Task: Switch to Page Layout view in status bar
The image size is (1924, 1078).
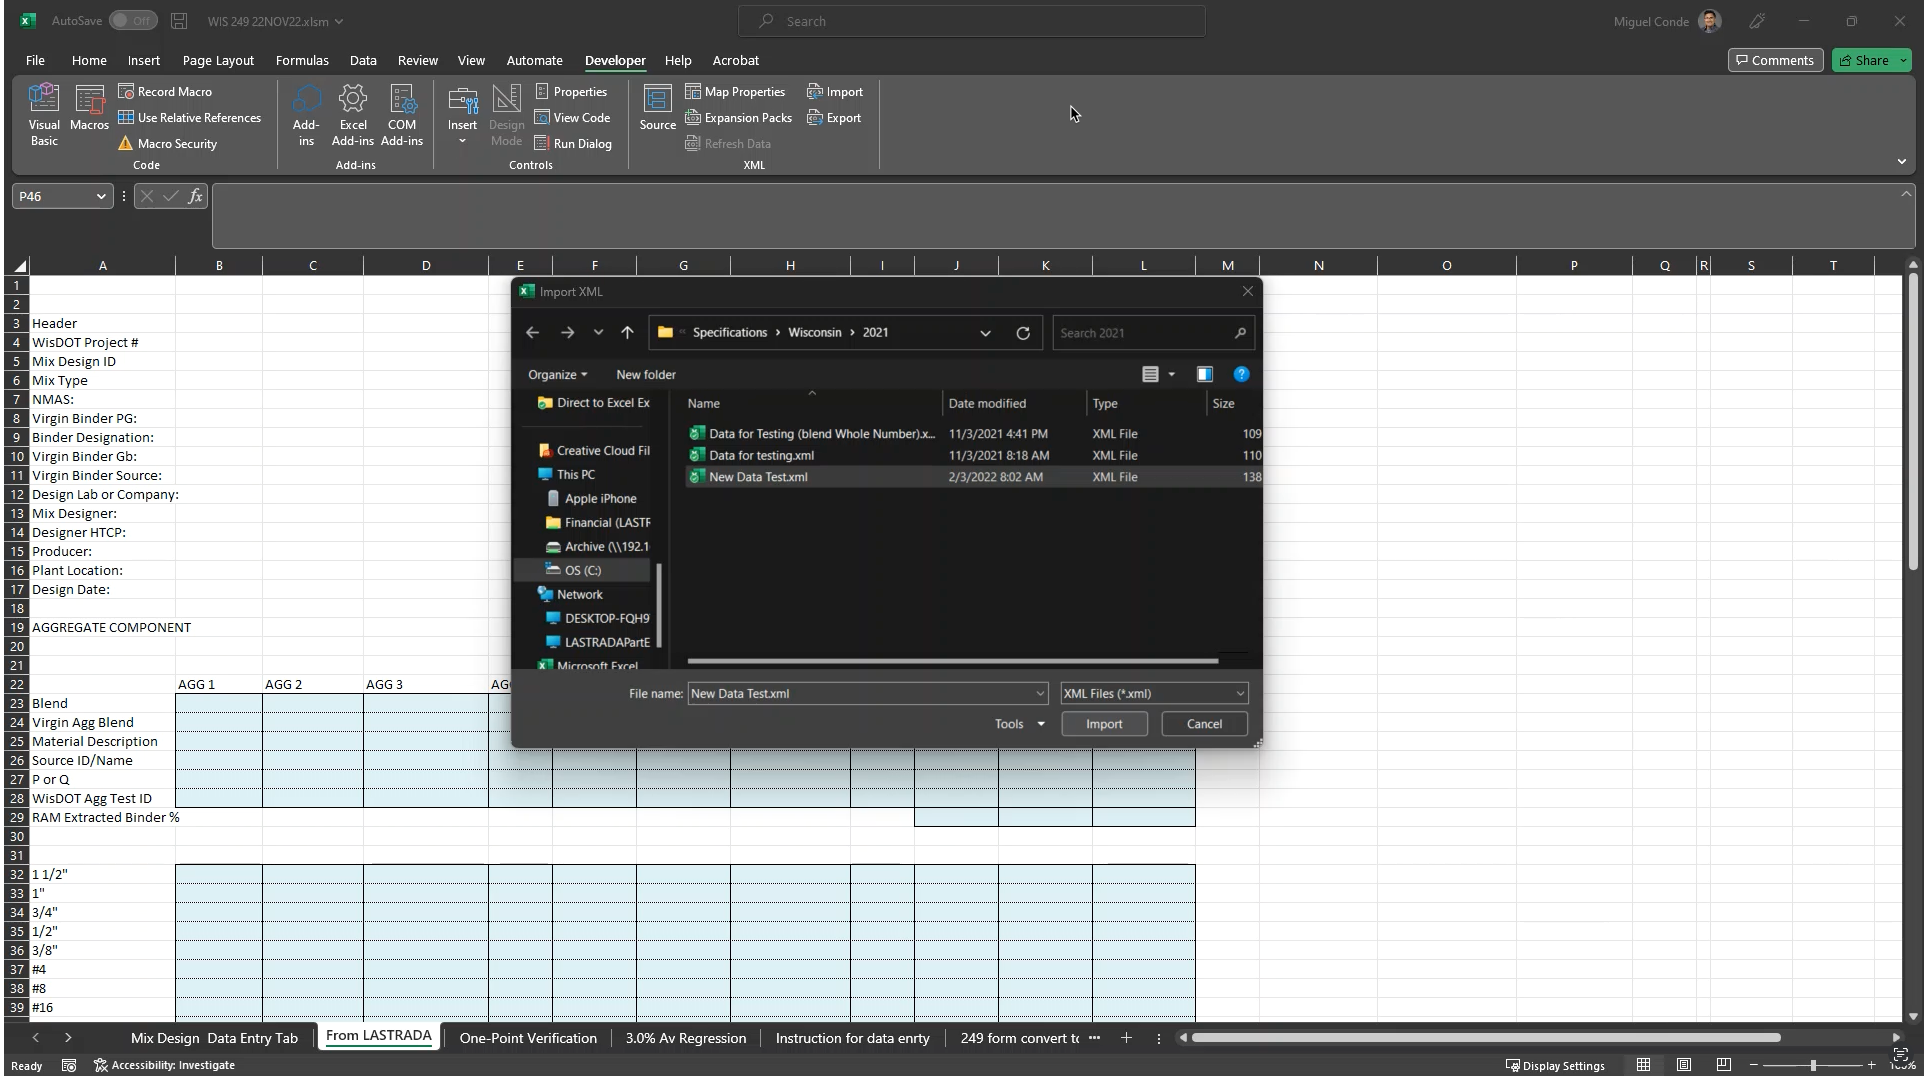Action: (x=1684, y=1065)
